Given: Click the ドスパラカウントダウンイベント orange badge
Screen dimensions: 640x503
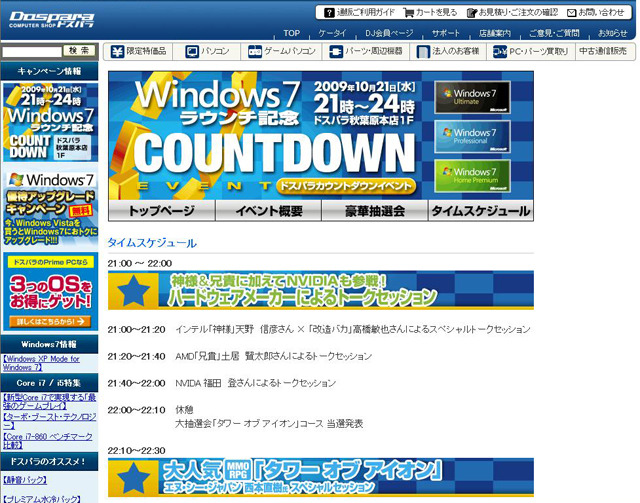Looking at the screenshot, I should pyautogui.click(x=346, y=186).
